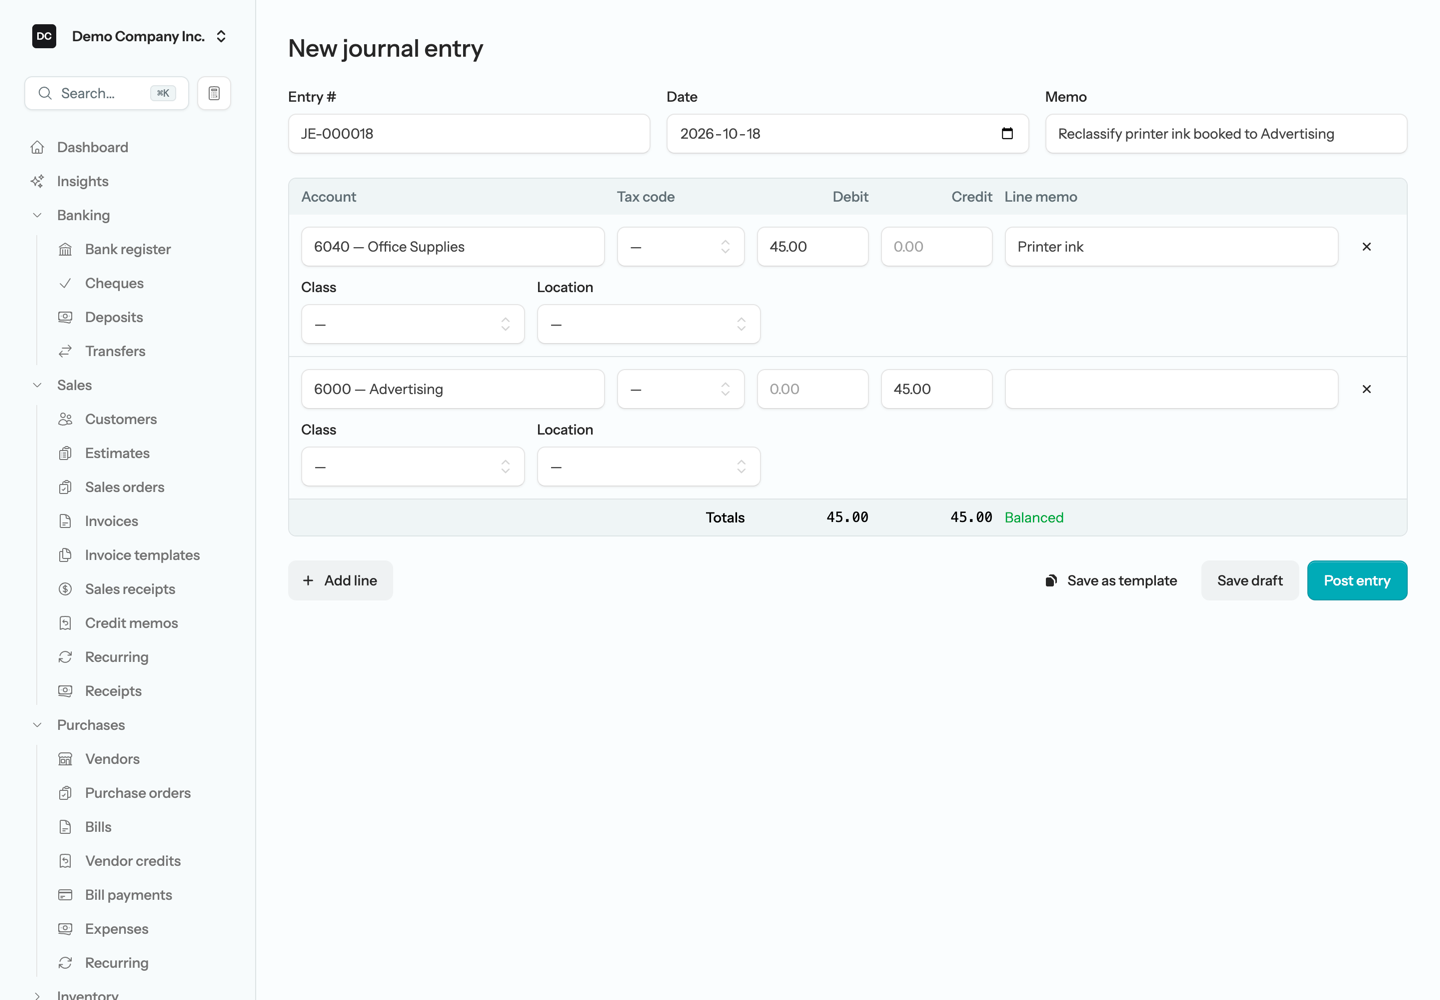Click the Customers people icon

click(65, 419)
